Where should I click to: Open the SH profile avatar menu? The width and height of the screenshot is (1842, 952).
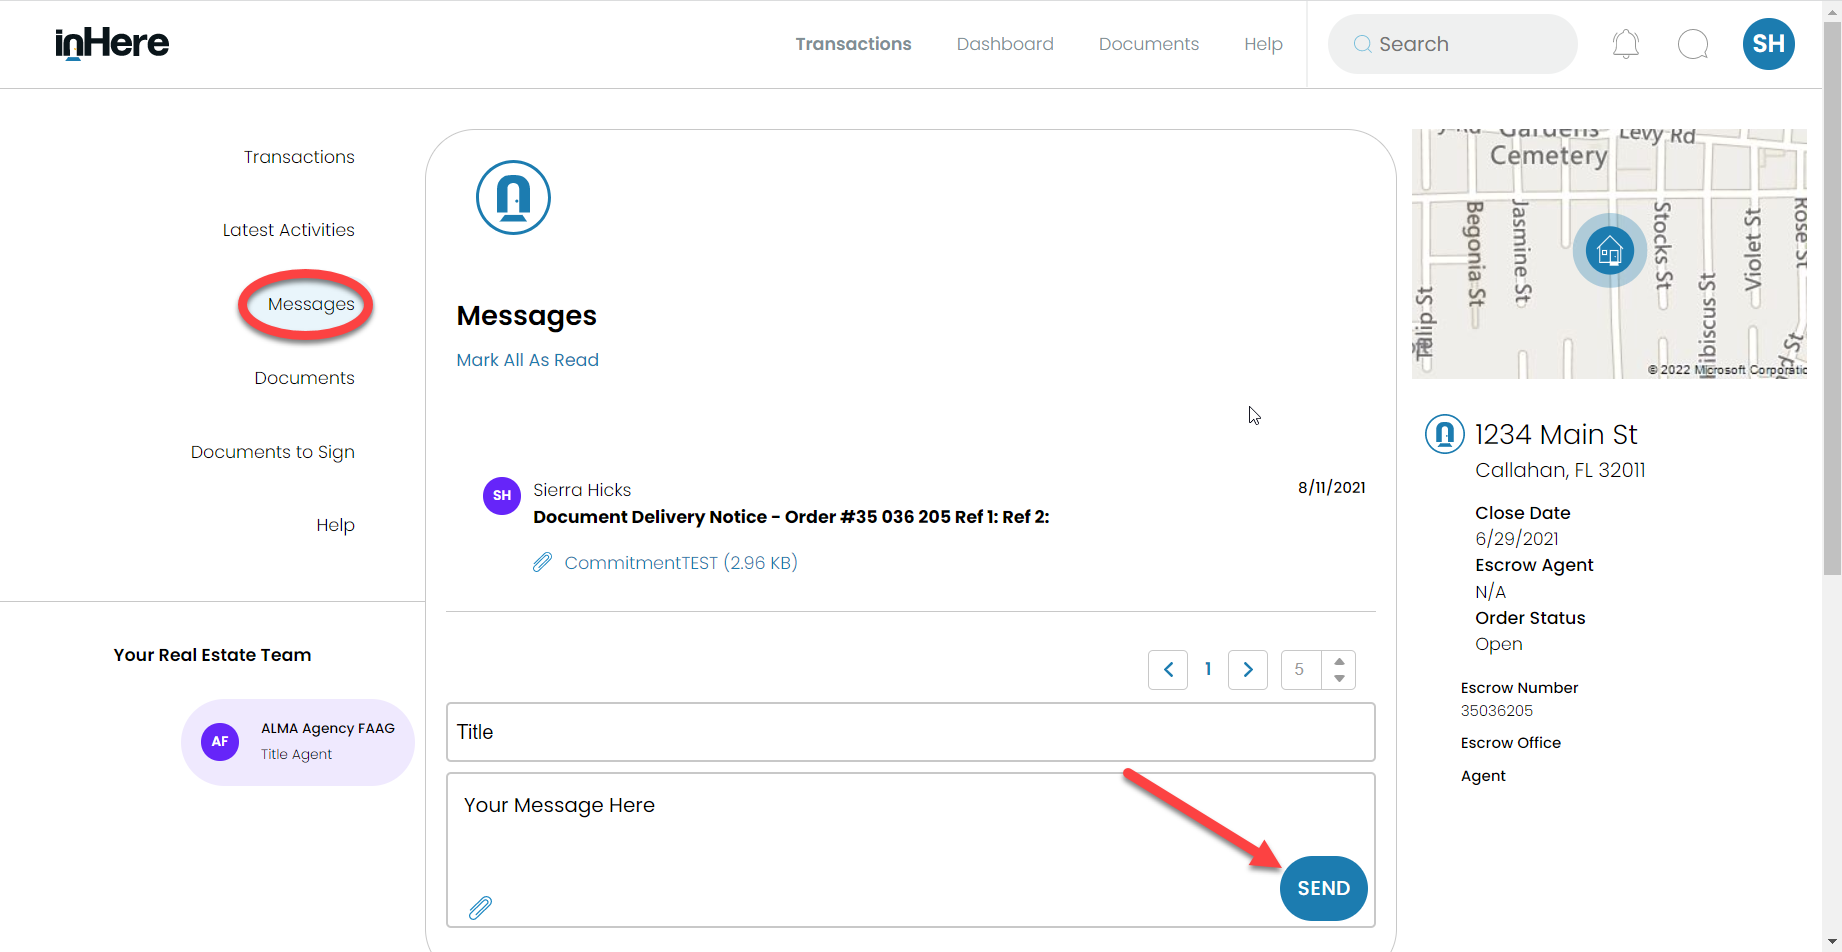coord(1768,43)
